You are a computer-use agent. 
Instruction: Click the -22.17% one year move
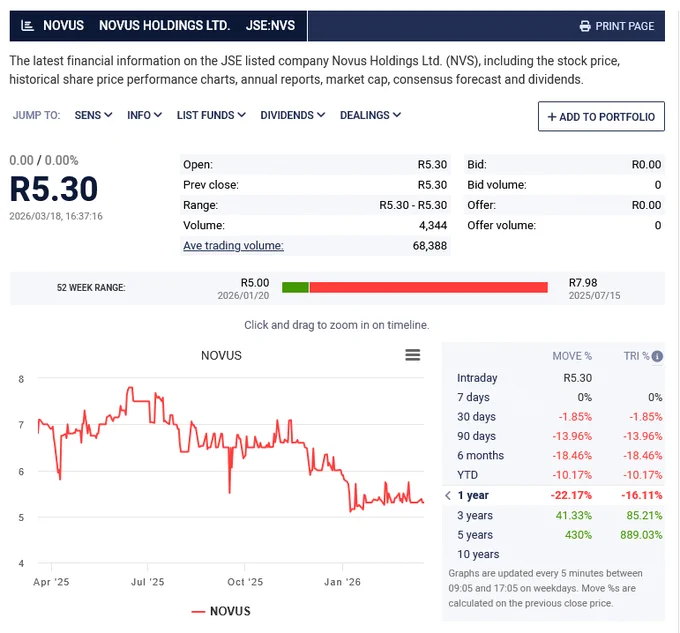pos(571,495)
